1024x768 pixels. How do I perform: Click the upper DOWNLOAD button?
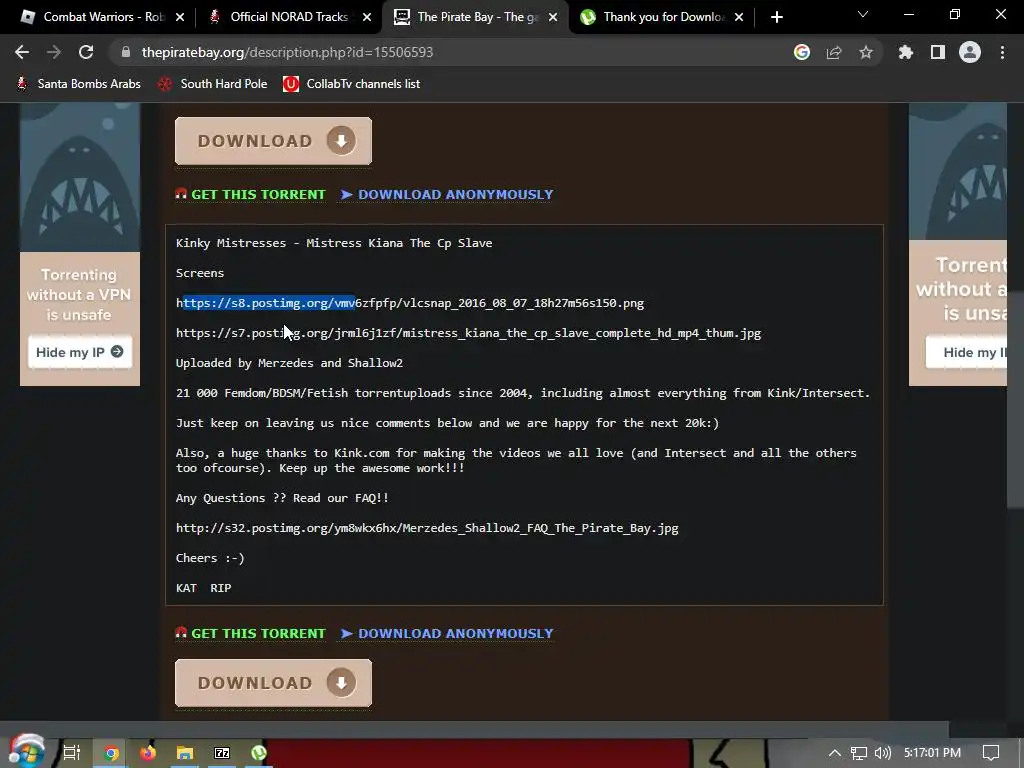pyautogui.click(x=273, y=141)
